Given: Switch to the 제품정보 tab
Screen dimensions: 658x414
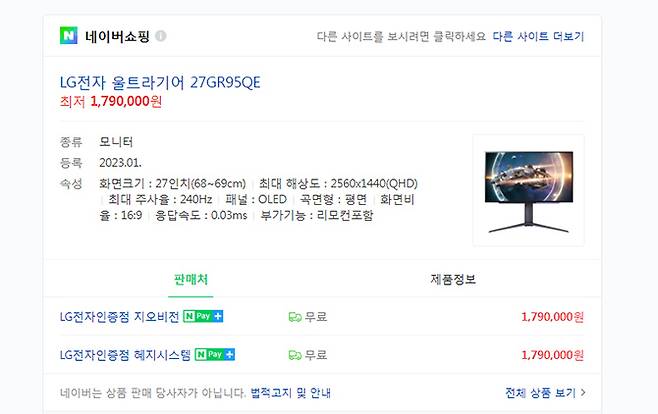Looking at the screenshot, I should pos(453,279).
